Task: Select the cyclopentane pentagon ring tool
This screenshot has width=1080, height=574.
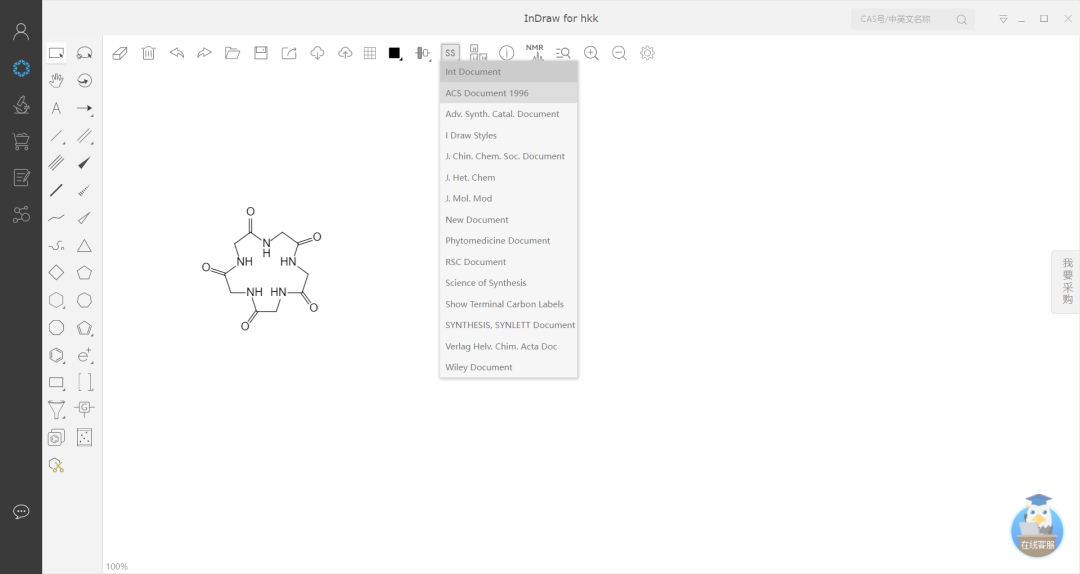Action: point(85,272)
